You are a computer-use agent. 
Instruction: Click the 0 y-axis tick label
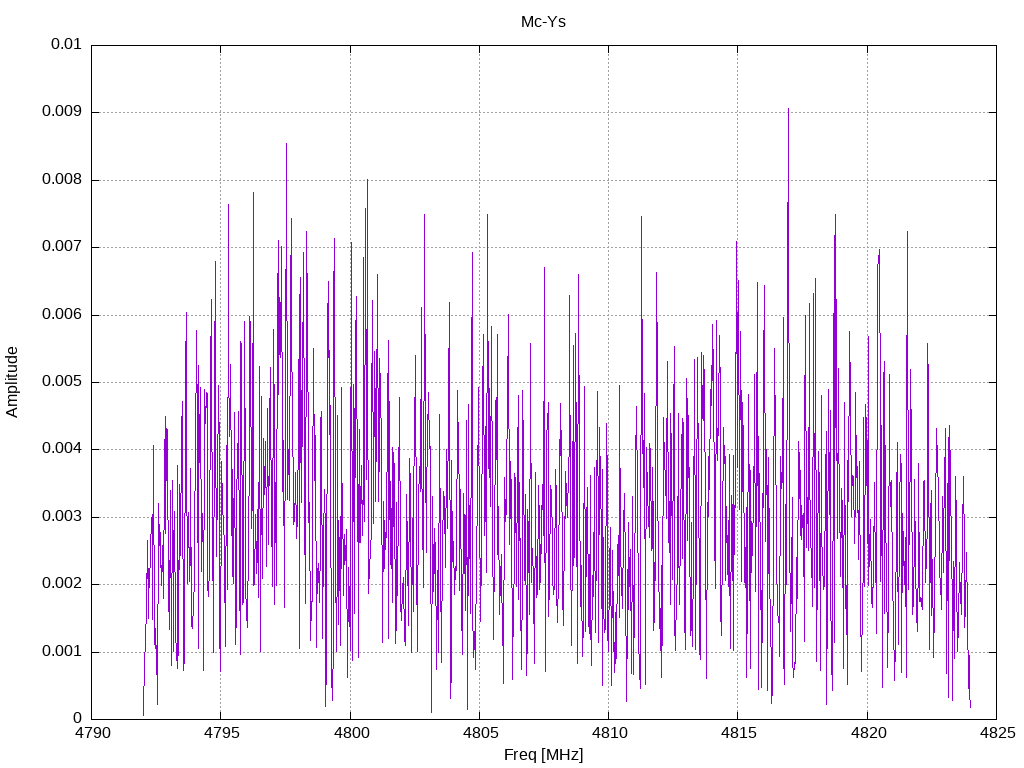pyautogui.click(x=78, y=718)
